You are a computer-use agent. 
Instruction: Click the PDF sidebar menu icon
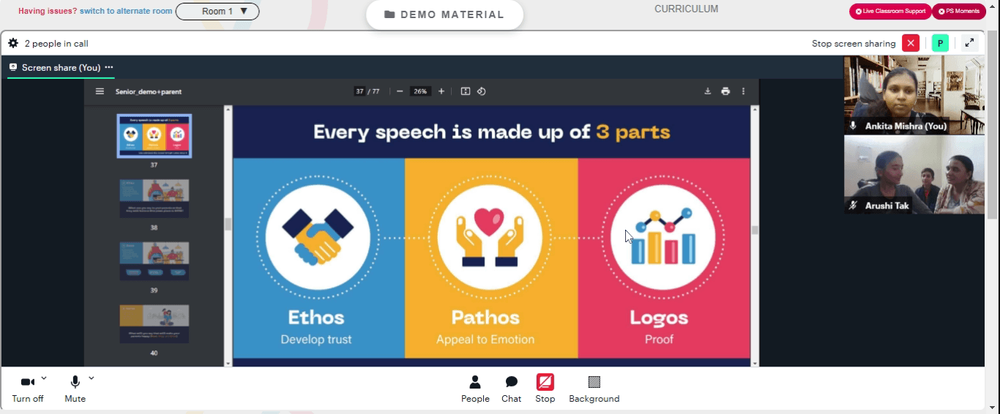click(99, 91)
